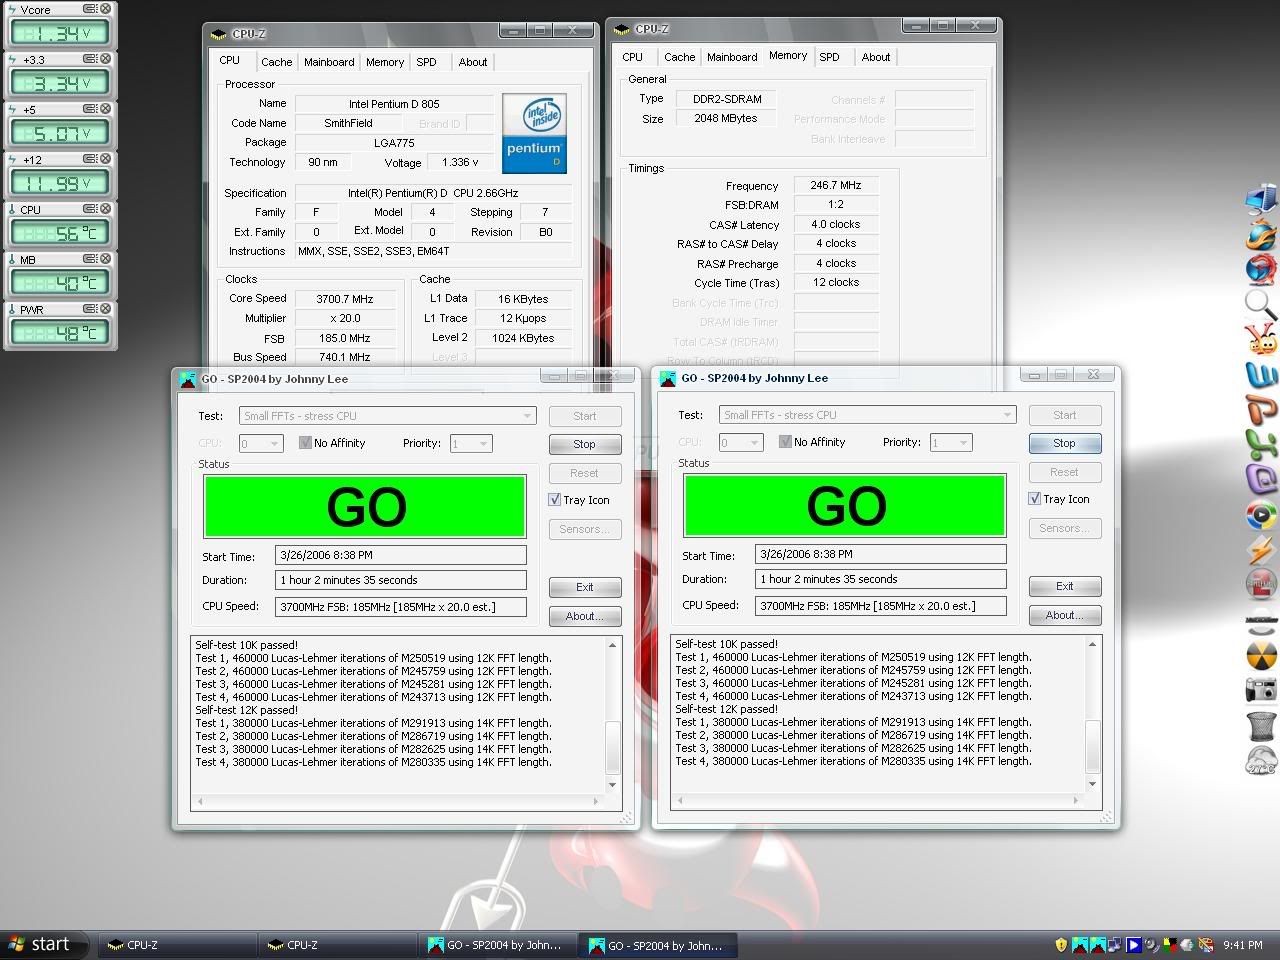Toggle Tray Icon checkbox in left SP2004

(x=555, y=500)
